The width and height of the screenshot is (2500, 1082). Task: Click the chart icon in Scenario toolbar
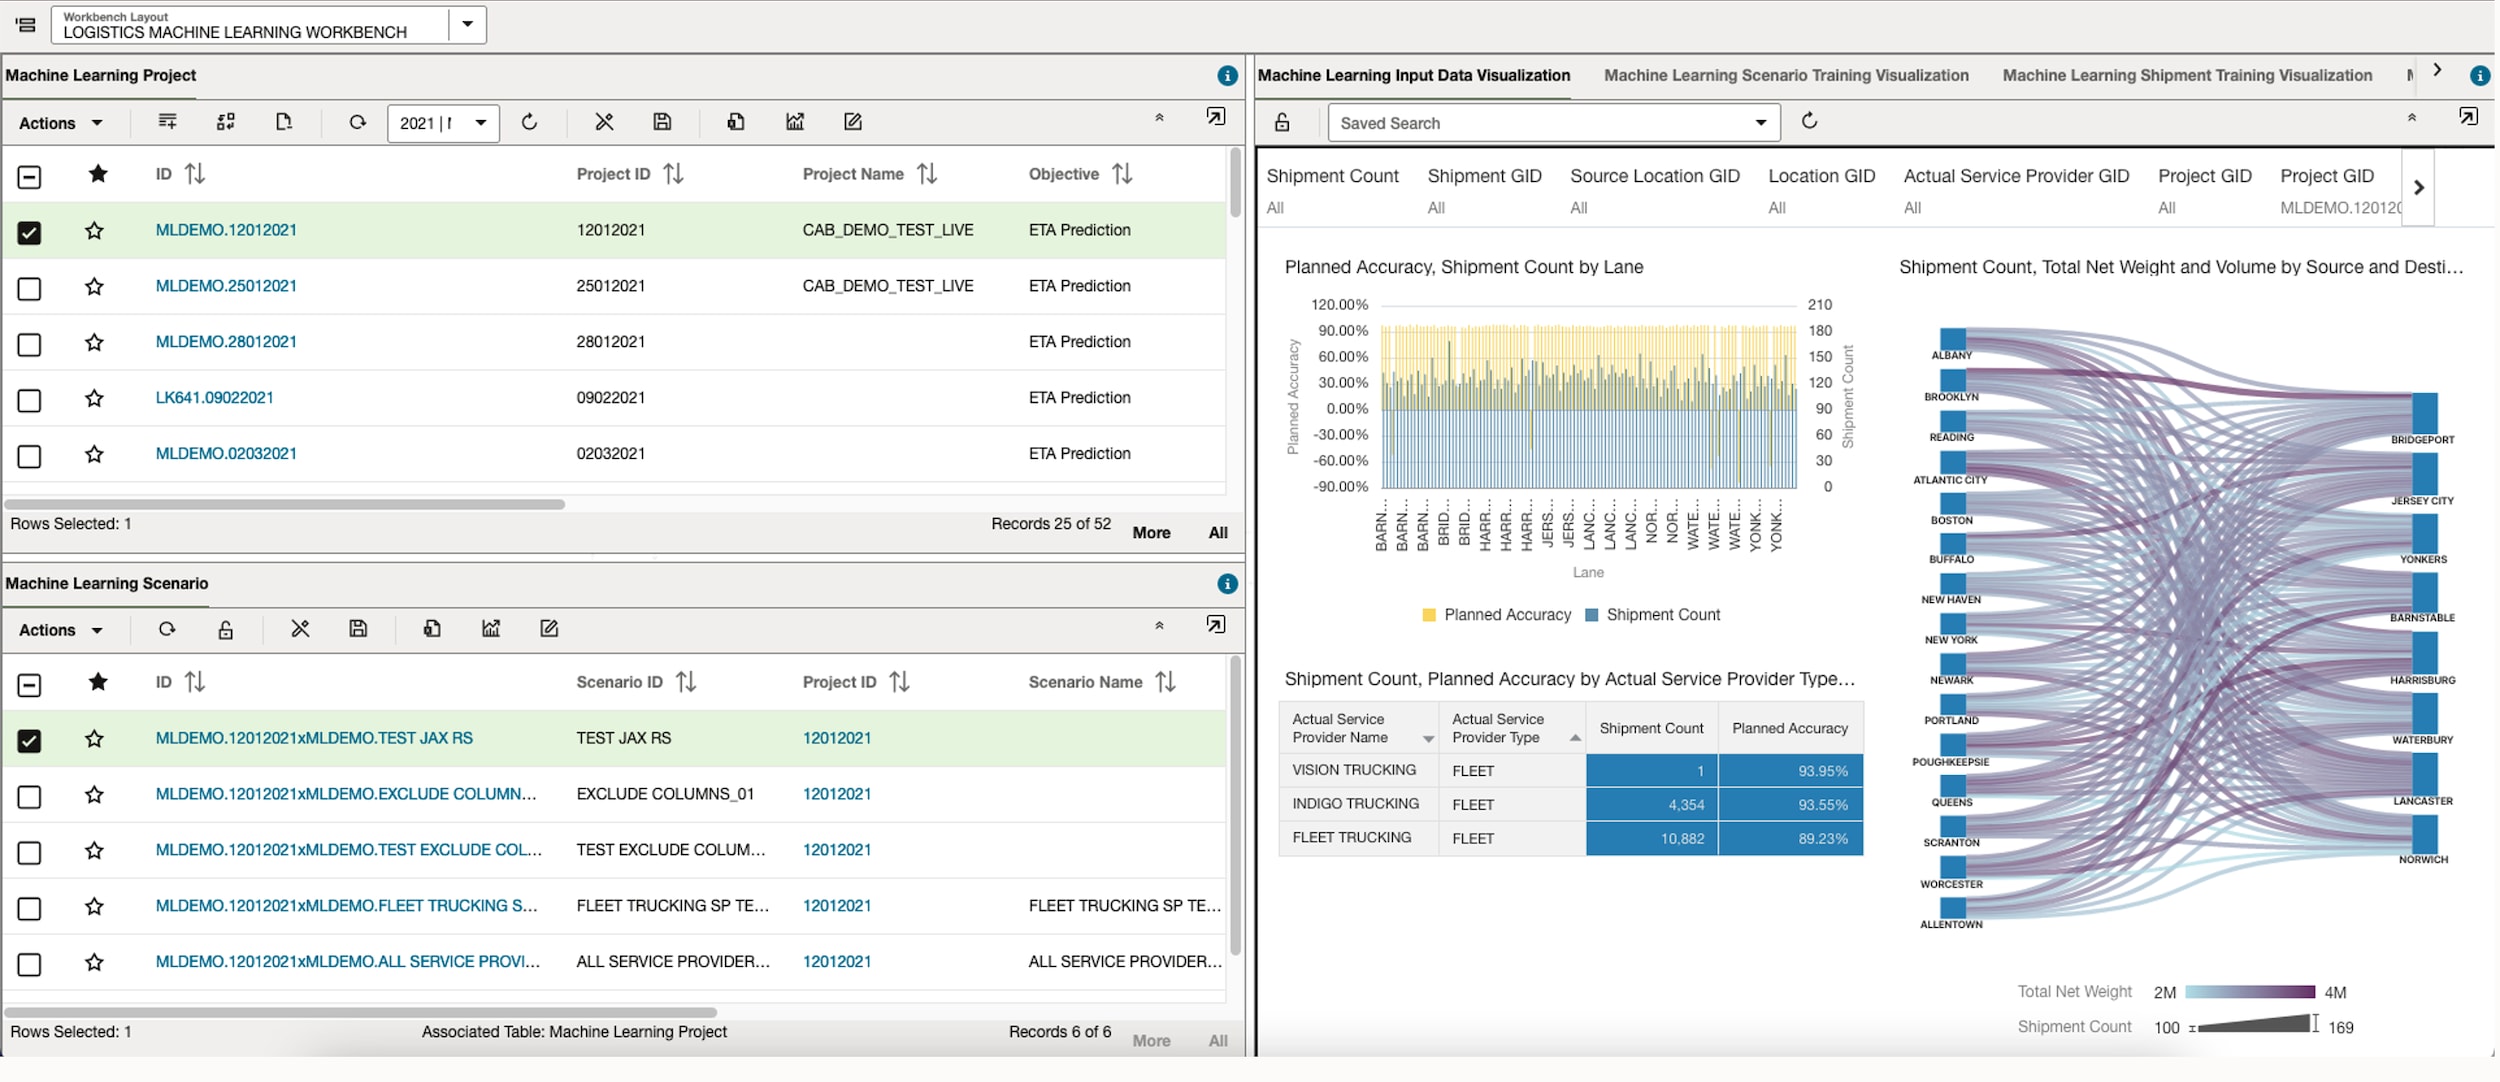click(491, 629)
